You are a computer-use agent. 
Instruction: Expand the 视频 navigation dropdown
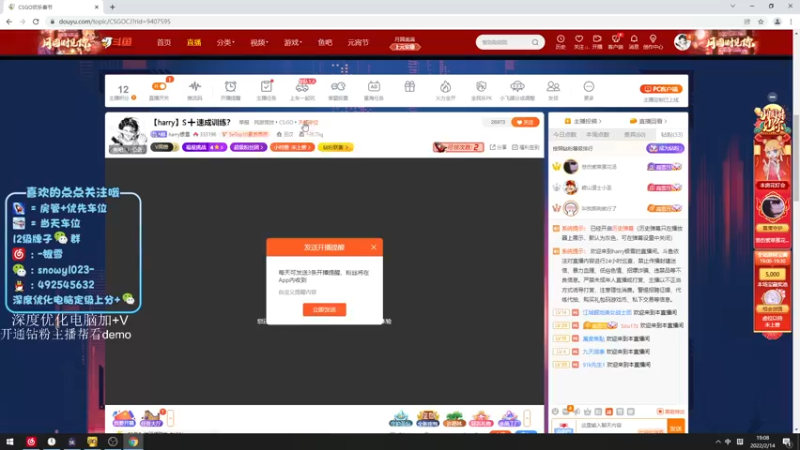[x=259, y=42]
